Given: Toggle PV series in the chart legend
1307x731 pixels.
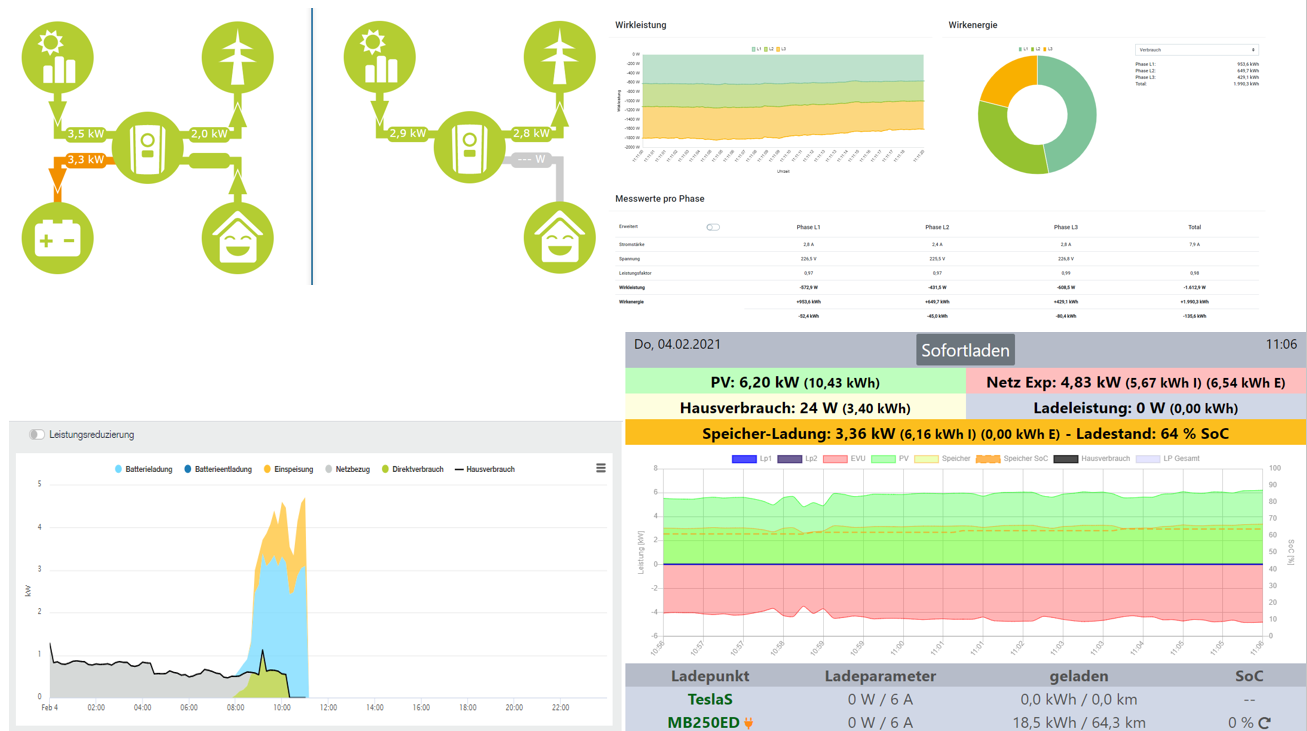Looking at the screenshot, I should point(890,459).
